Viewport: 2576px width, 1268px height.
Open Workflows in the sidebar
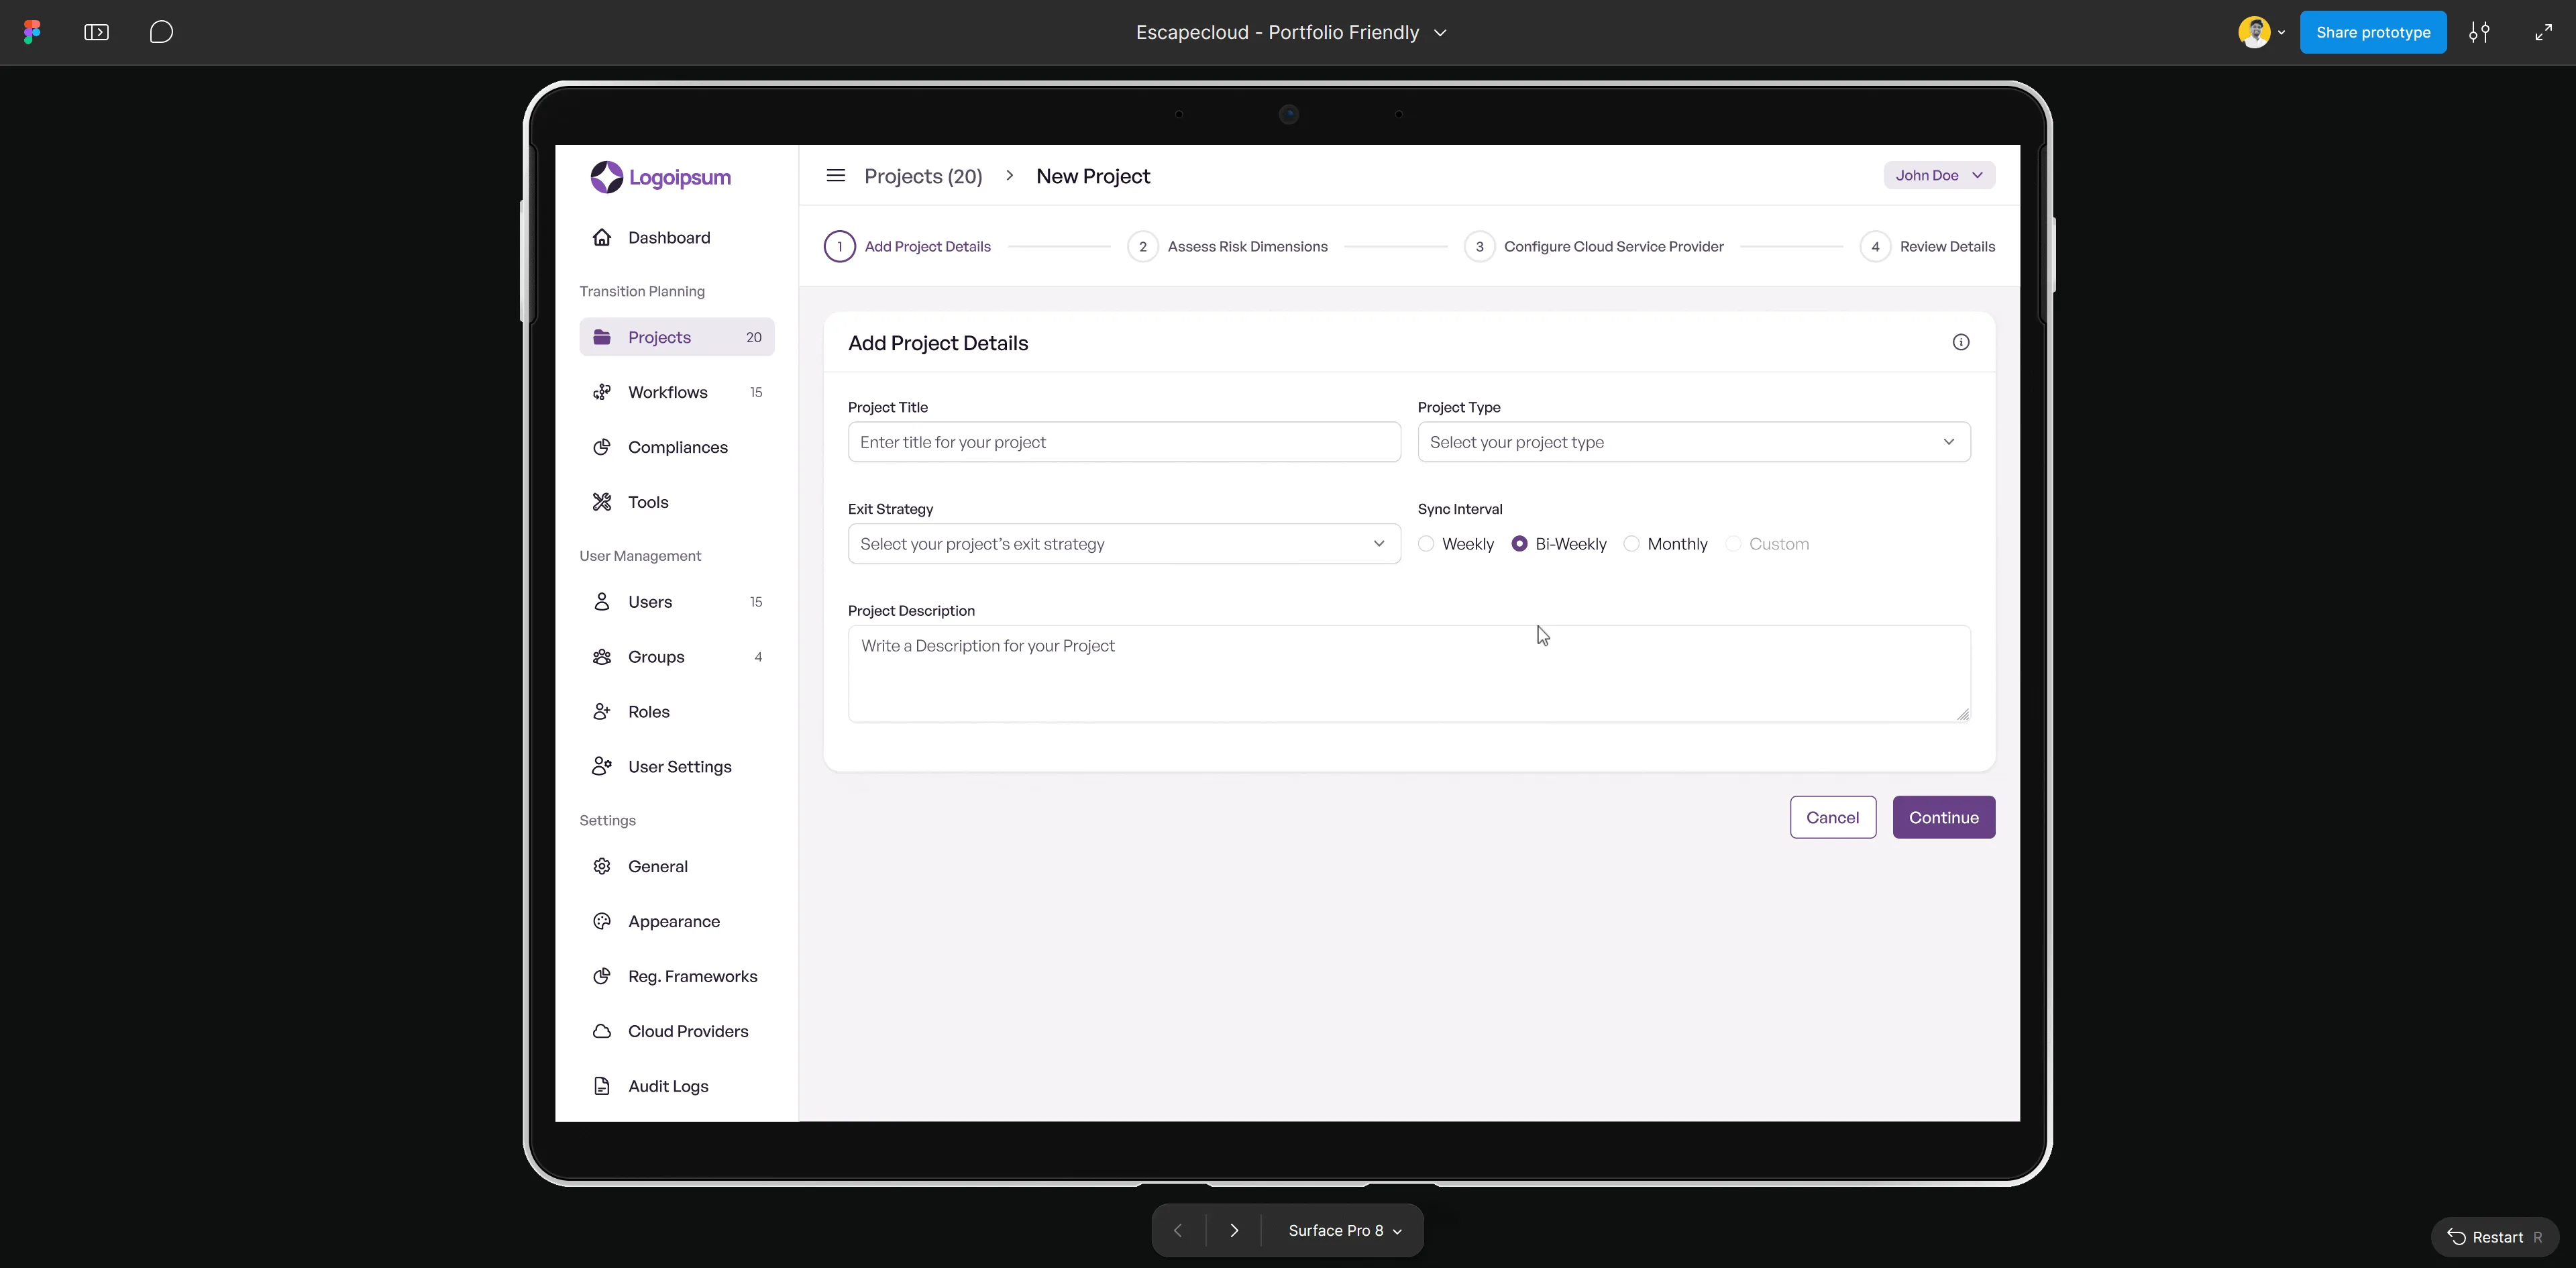[677, 392]
